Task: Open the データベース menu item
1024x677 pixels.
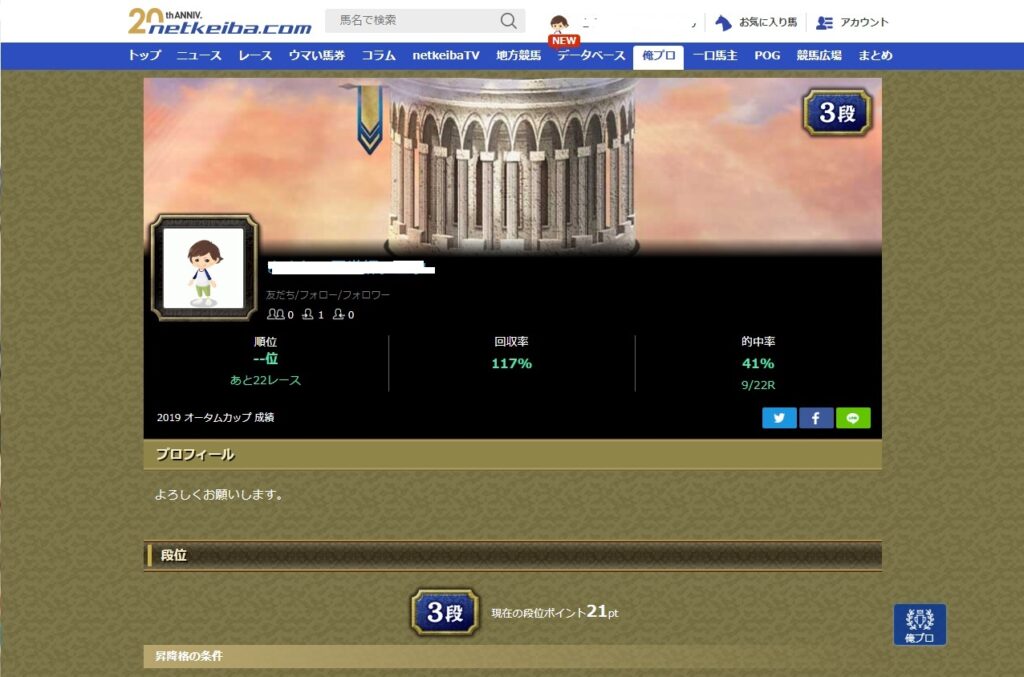Action: [591, 56]
